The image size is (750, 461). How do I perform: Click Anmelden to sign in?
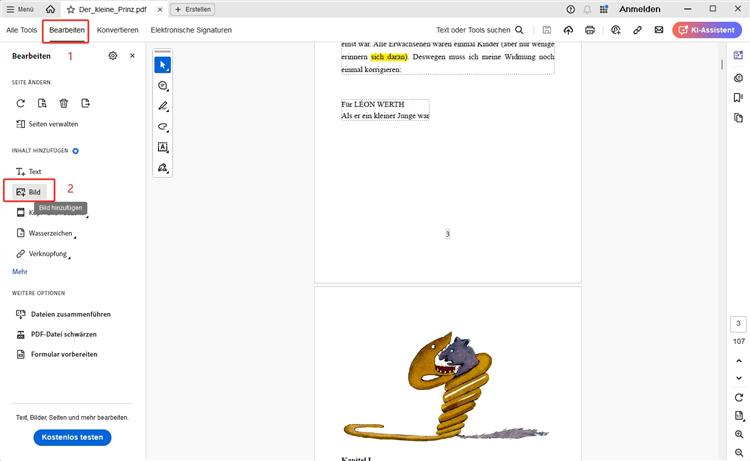coord(640,9)
